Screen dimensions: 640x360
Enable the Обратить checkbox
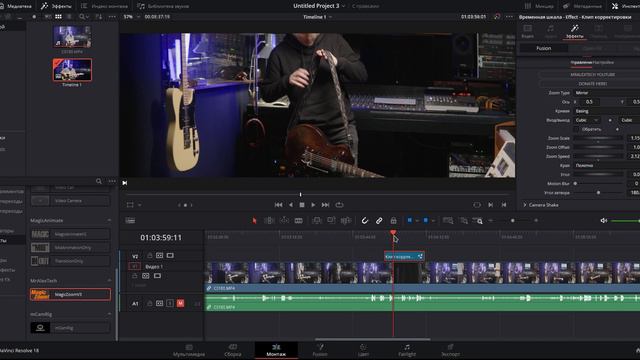point(576,129)
